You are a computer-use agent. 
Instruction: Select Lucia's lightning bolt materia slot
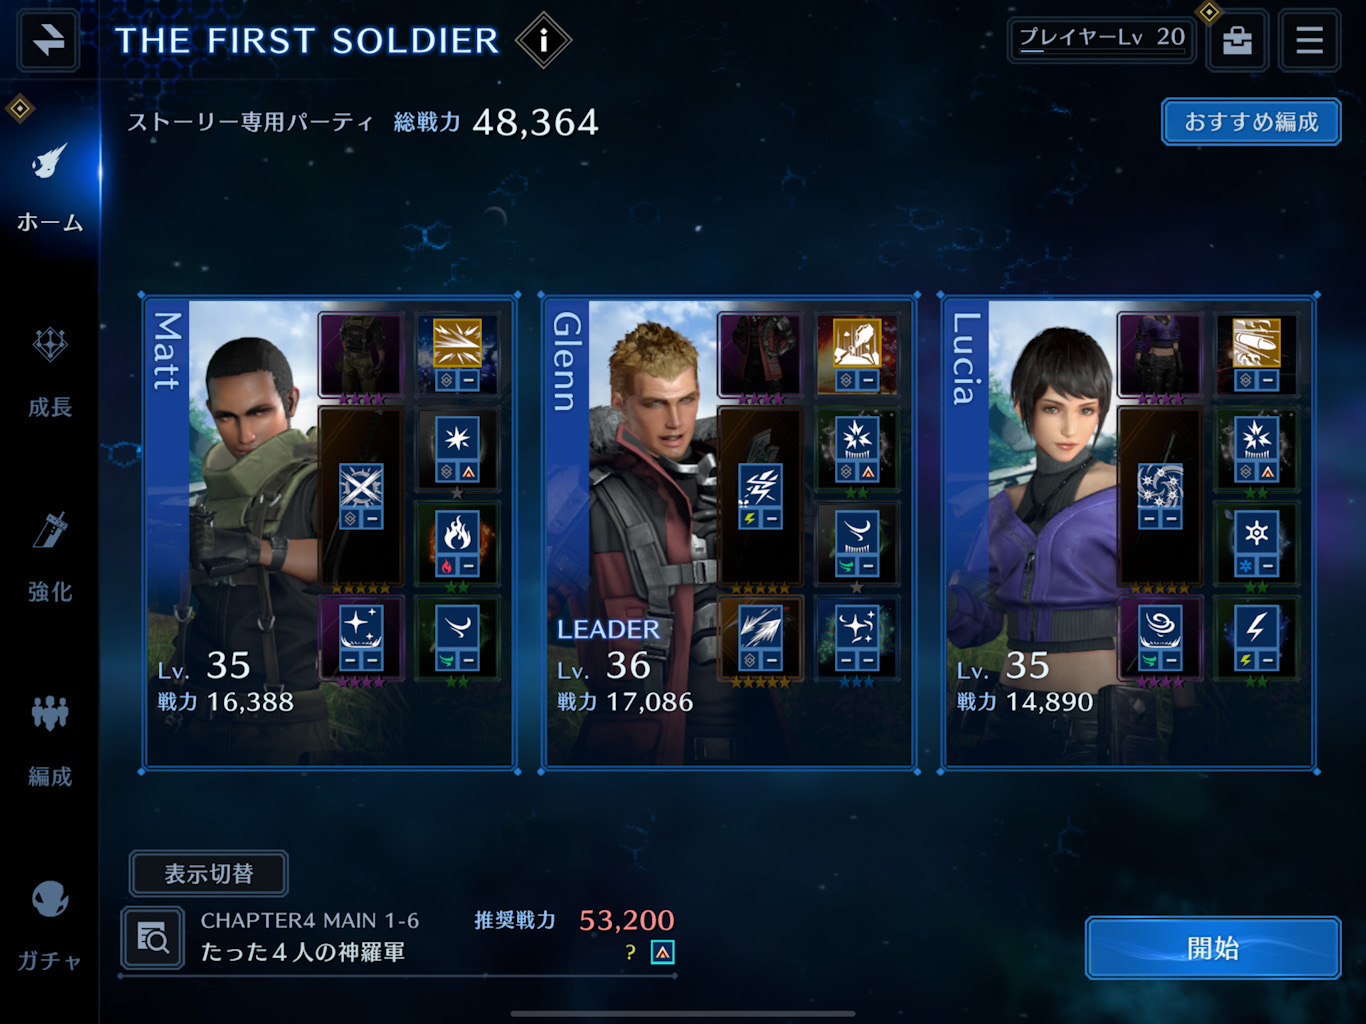click(x=1257, y=639)
